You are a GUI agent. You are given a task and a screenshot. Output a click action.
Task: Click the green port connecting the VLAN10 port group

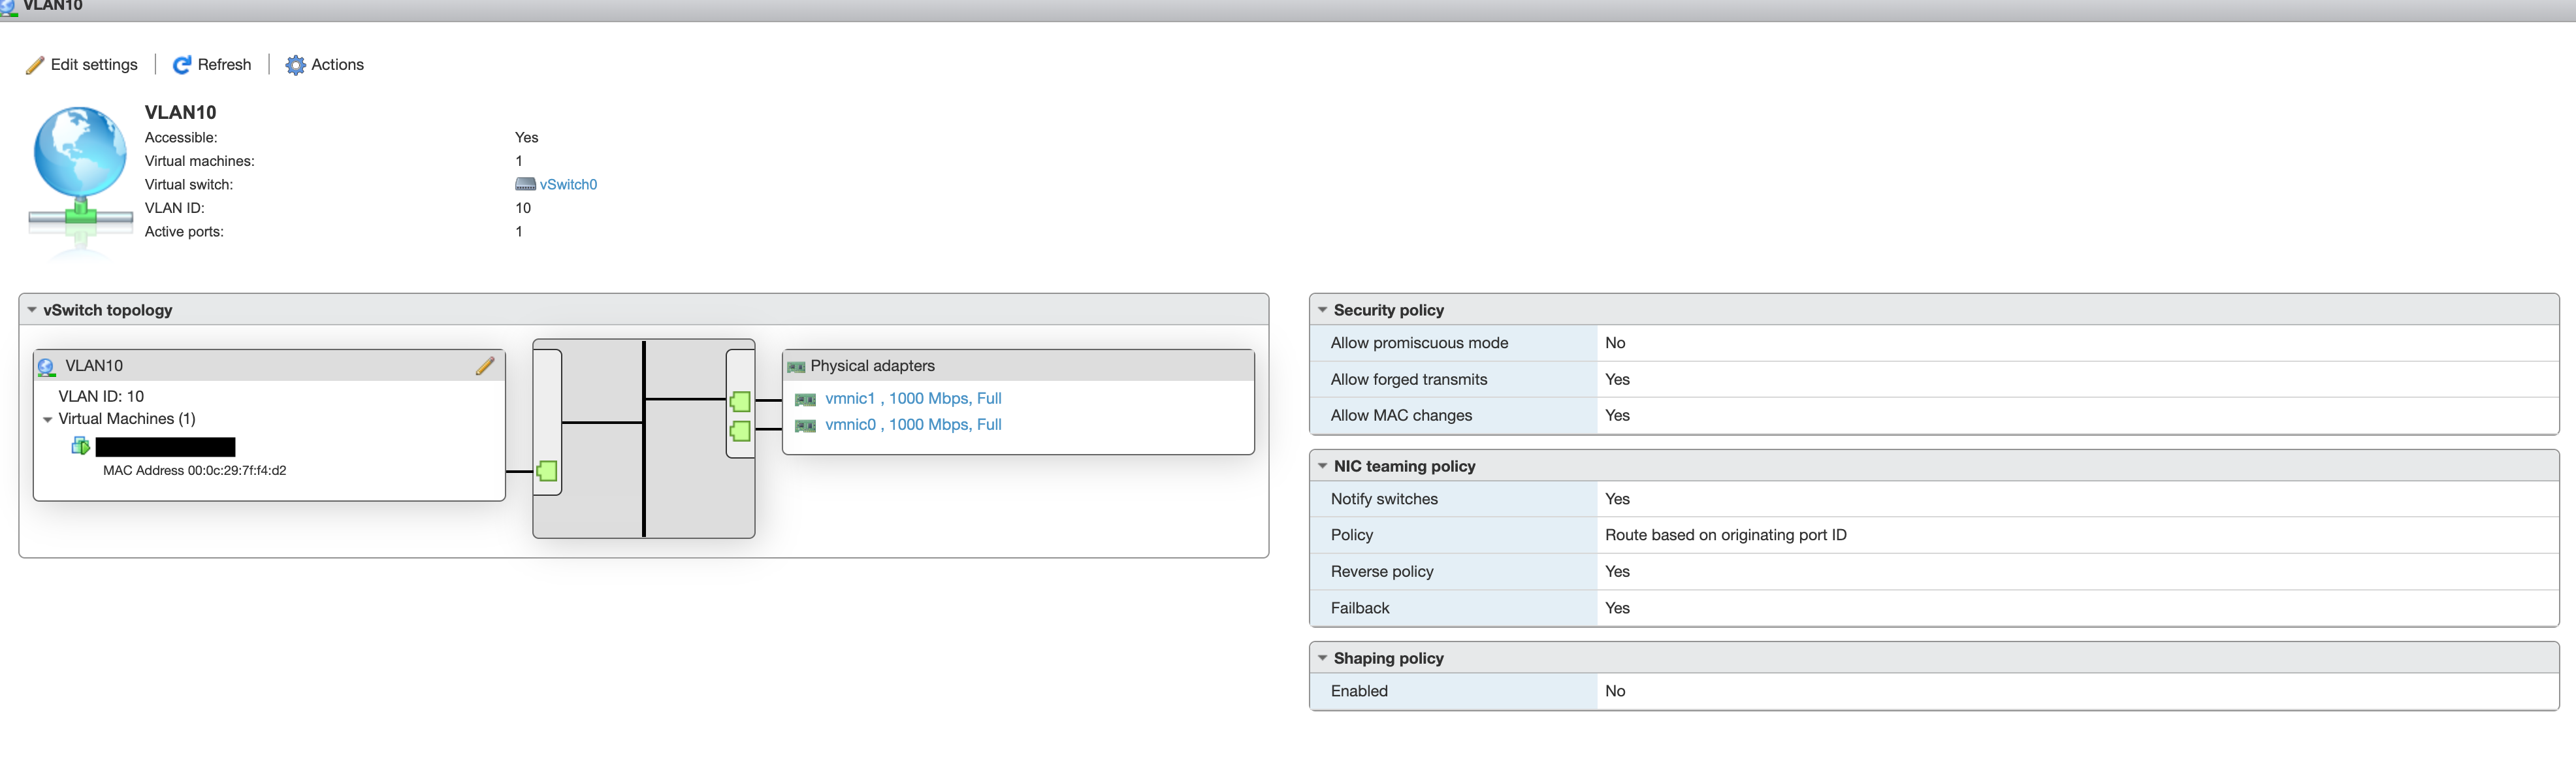tap(547, 471)
